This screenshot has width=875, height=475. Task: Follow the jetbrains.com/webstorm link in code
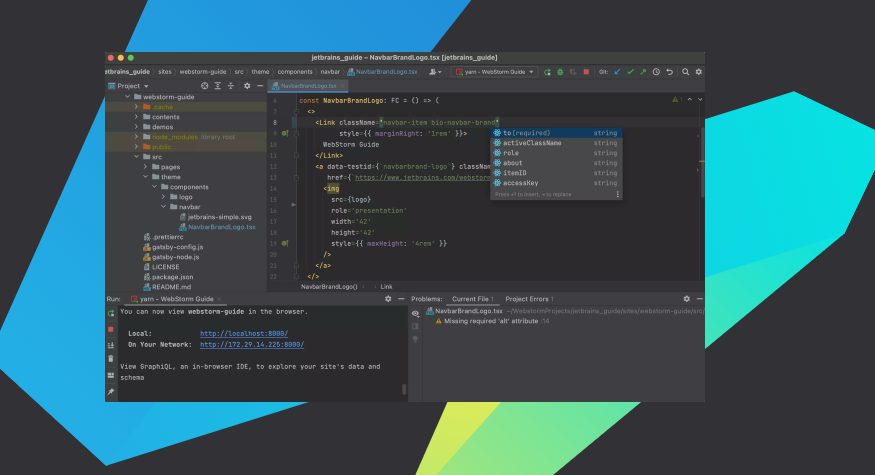pos(422,177)
